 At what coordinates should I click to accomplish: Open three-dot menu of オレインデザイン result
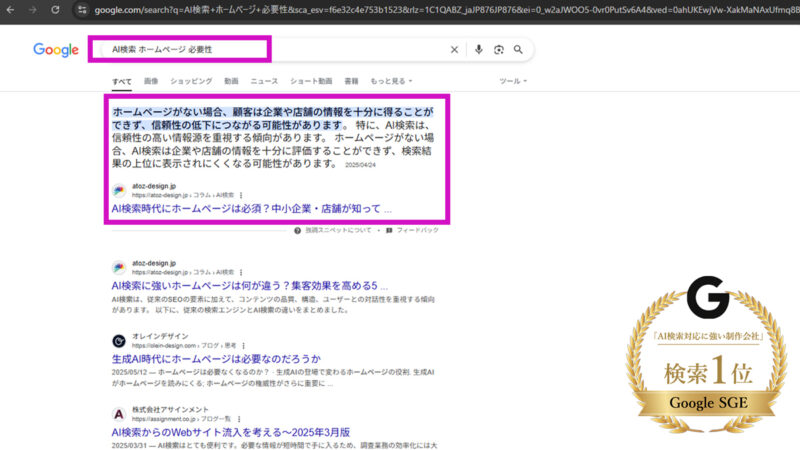[243, 346]
